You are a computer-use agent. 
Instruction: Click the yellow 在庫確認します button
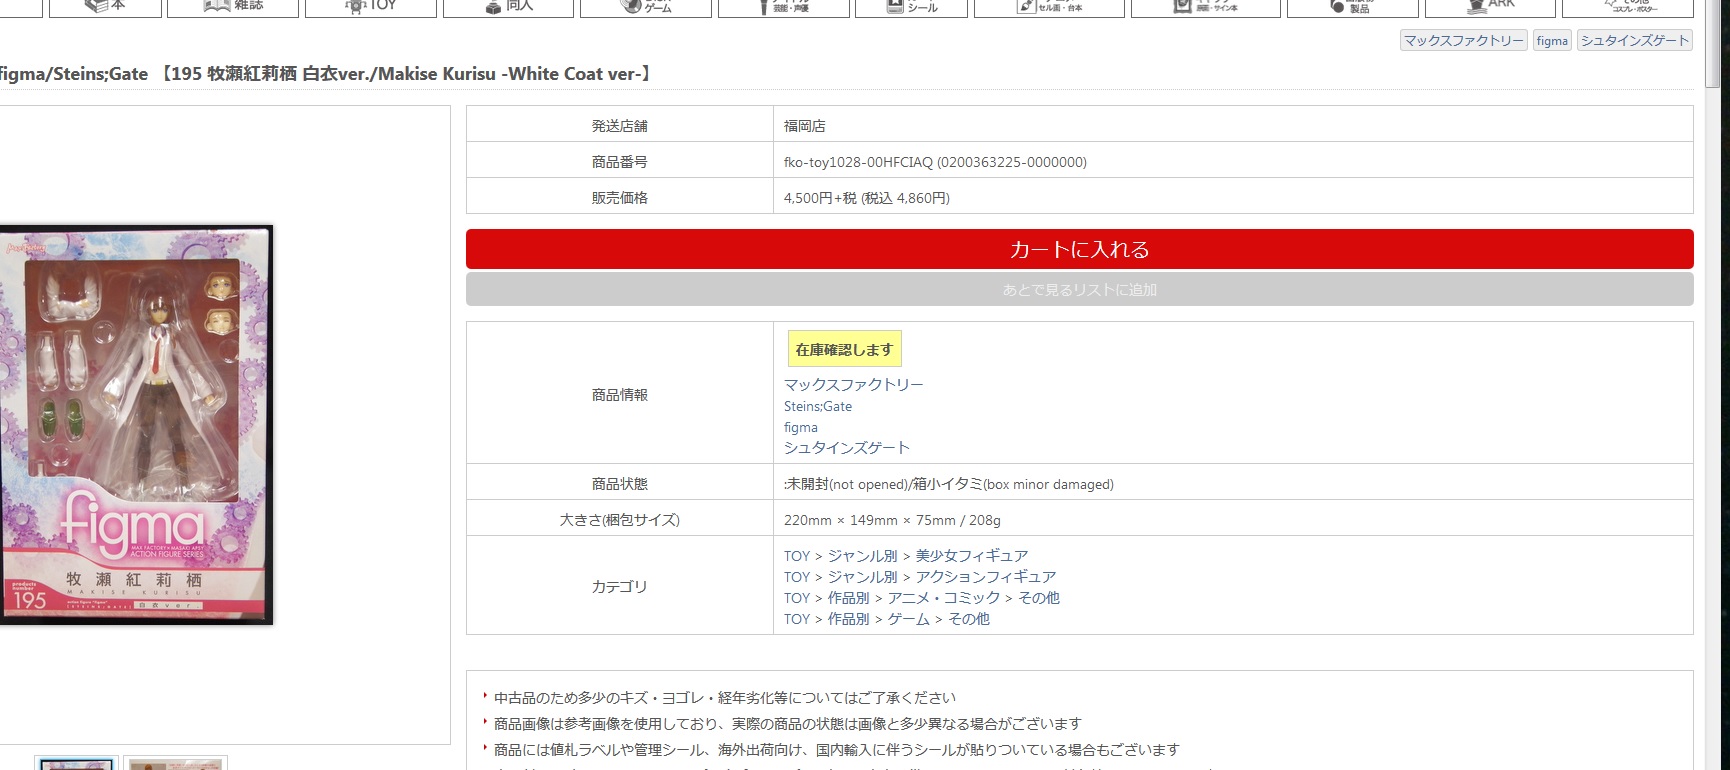tap(844, 349)
